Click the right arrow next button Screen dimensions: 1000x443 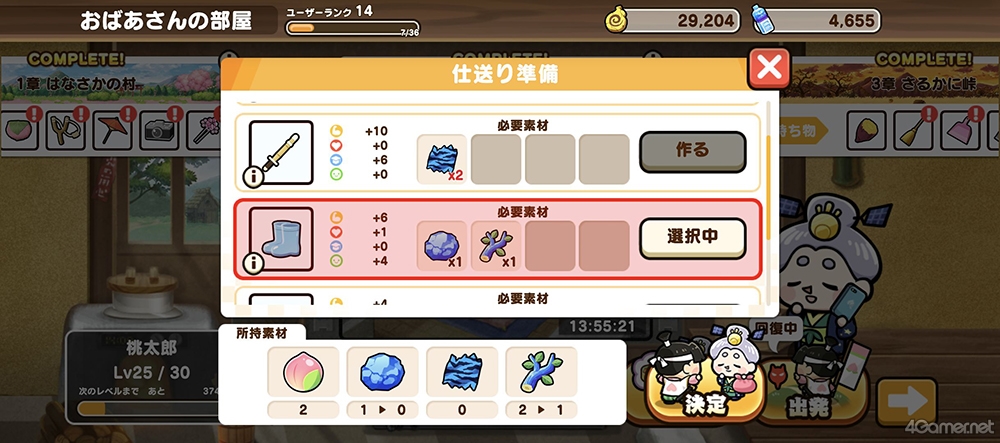point(906,401)
